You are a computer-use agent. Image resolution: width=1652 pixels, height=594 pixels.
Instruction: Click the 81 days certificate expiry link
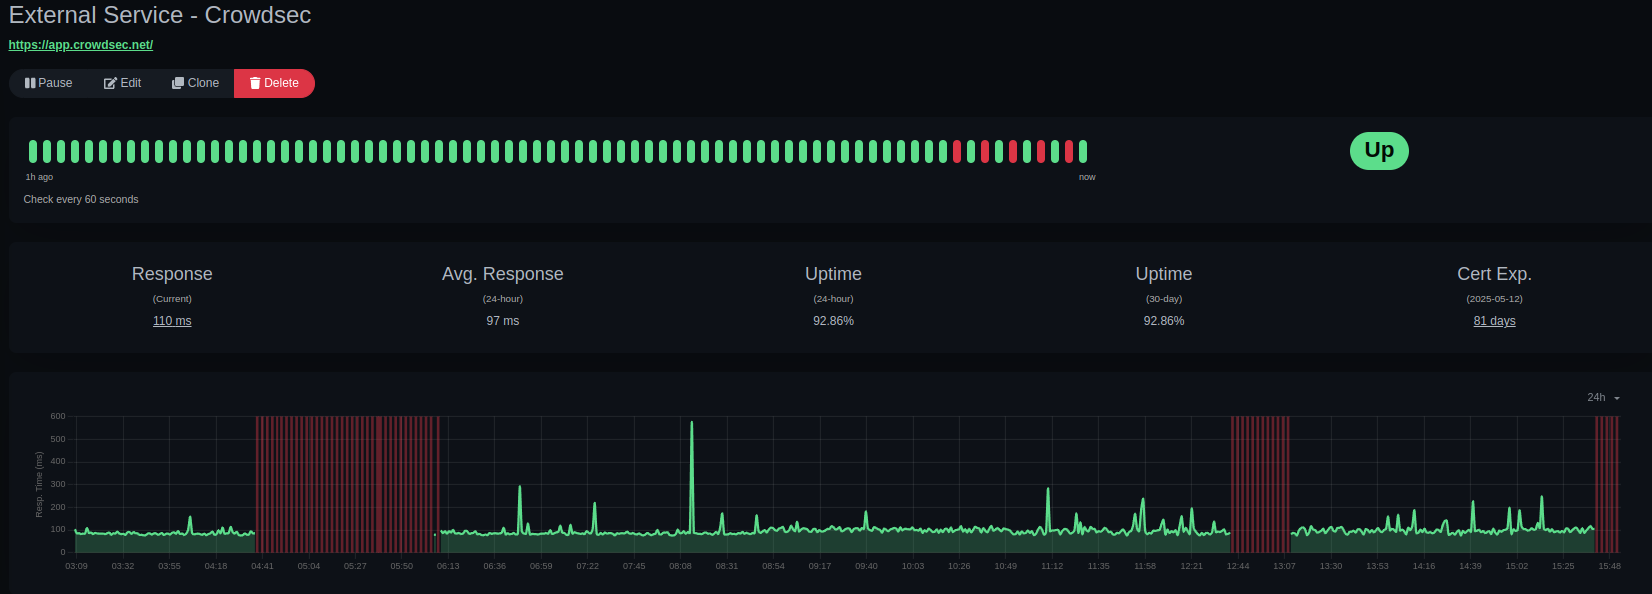coord(1494,321)
